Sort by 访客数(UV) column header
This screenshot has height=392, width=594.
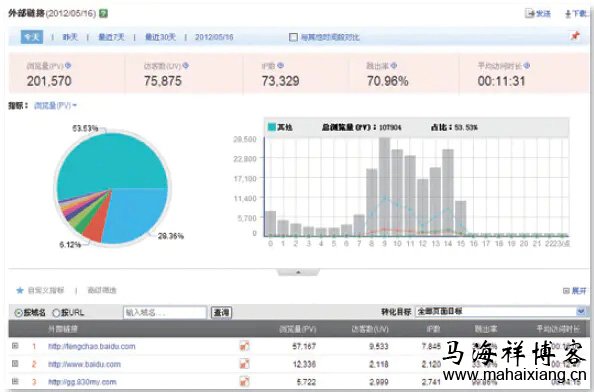click(x=370, y=329)
